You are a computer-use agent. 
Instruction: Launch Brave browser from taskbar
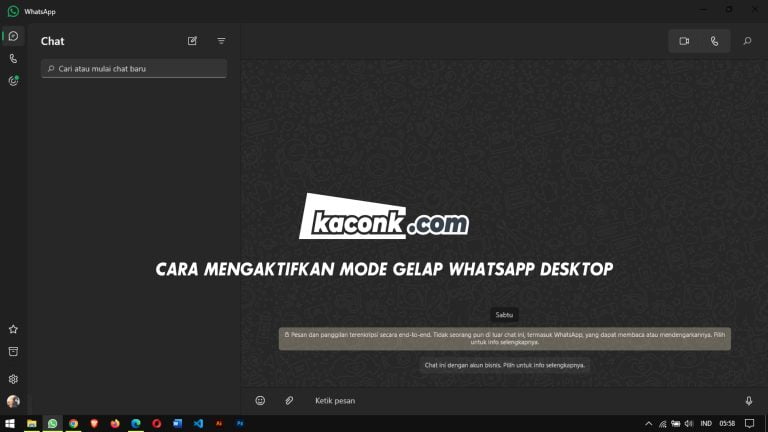coord(94,424)
